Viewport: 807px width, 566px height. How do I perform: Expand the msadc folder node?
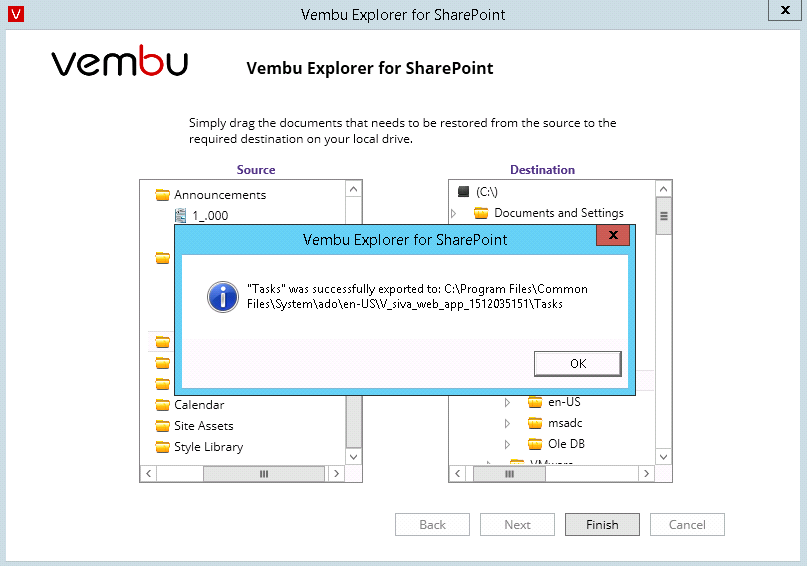[x=507, y=423]
